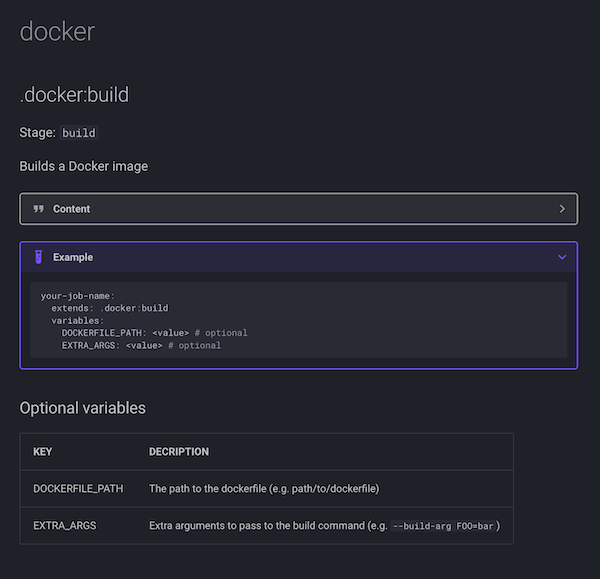
Task: Click the Example header label
Action: coord(73,257)
